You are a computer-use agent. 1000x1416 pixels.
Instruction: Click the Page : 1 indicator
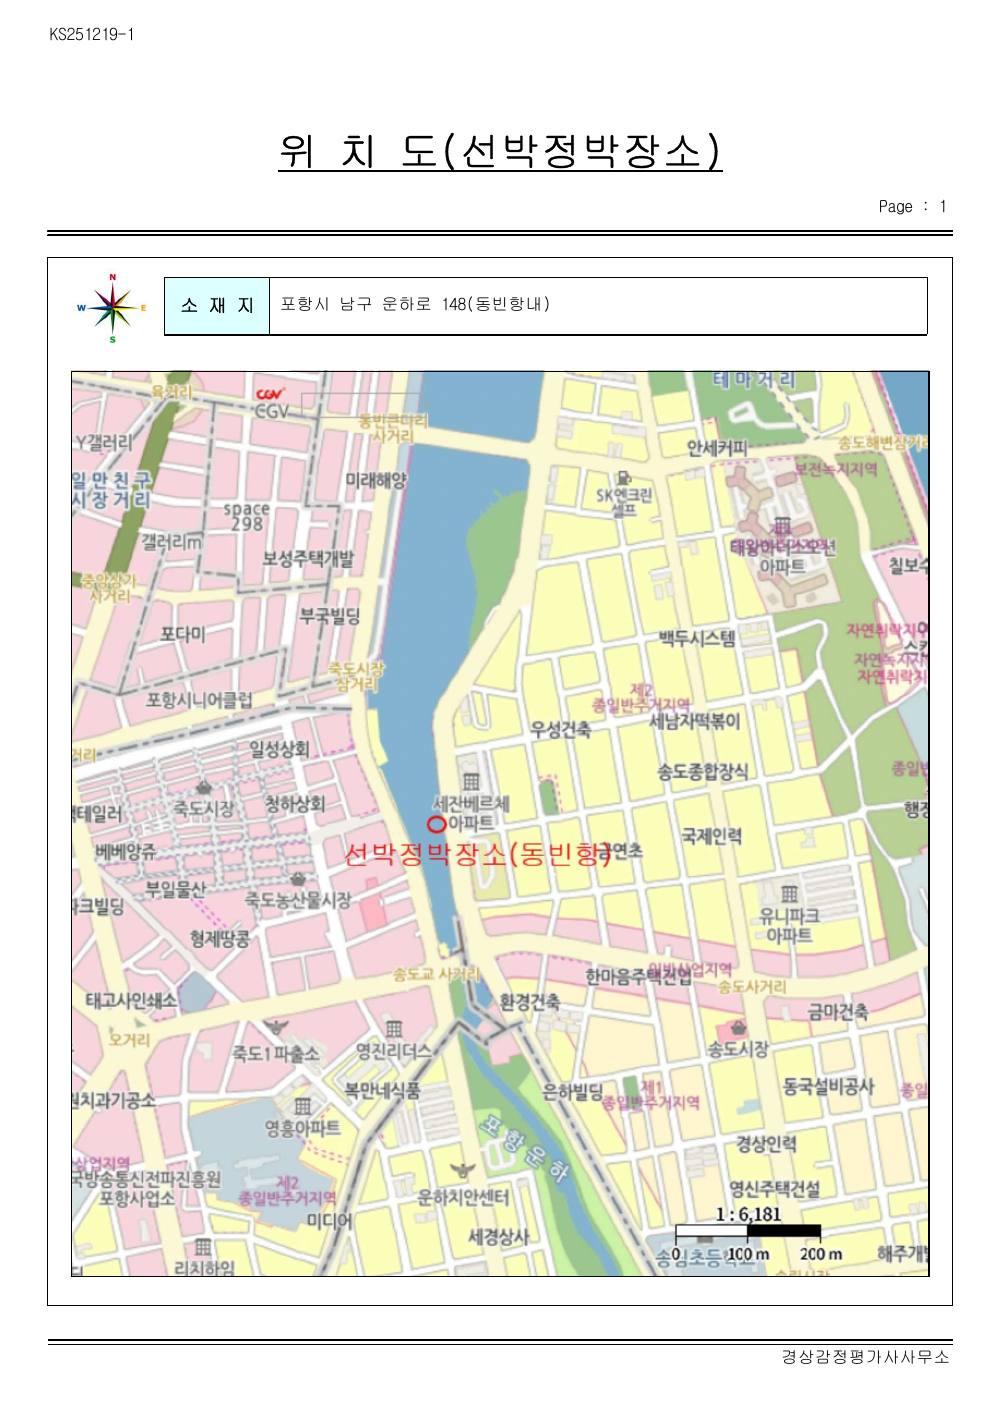pos(912,207)
